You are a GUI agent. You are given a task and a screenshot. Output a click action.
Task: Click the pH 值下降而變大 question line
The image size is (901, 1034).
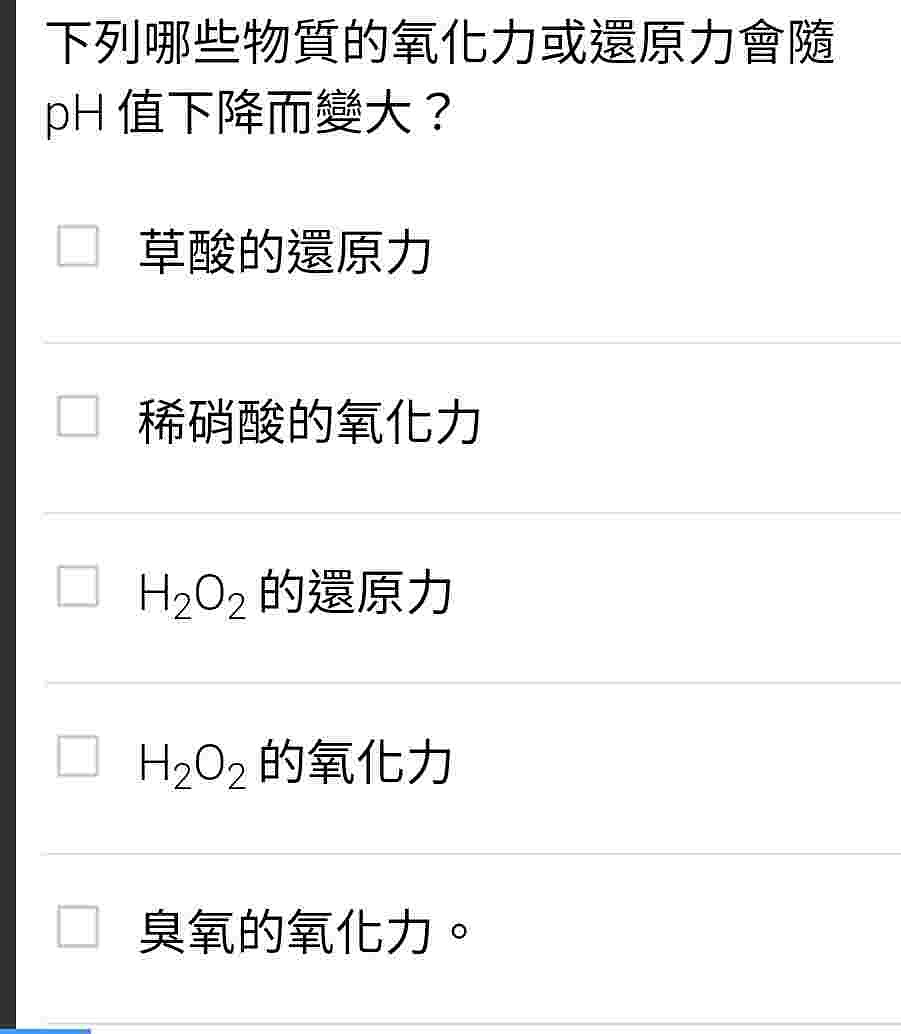click(248, 112)
